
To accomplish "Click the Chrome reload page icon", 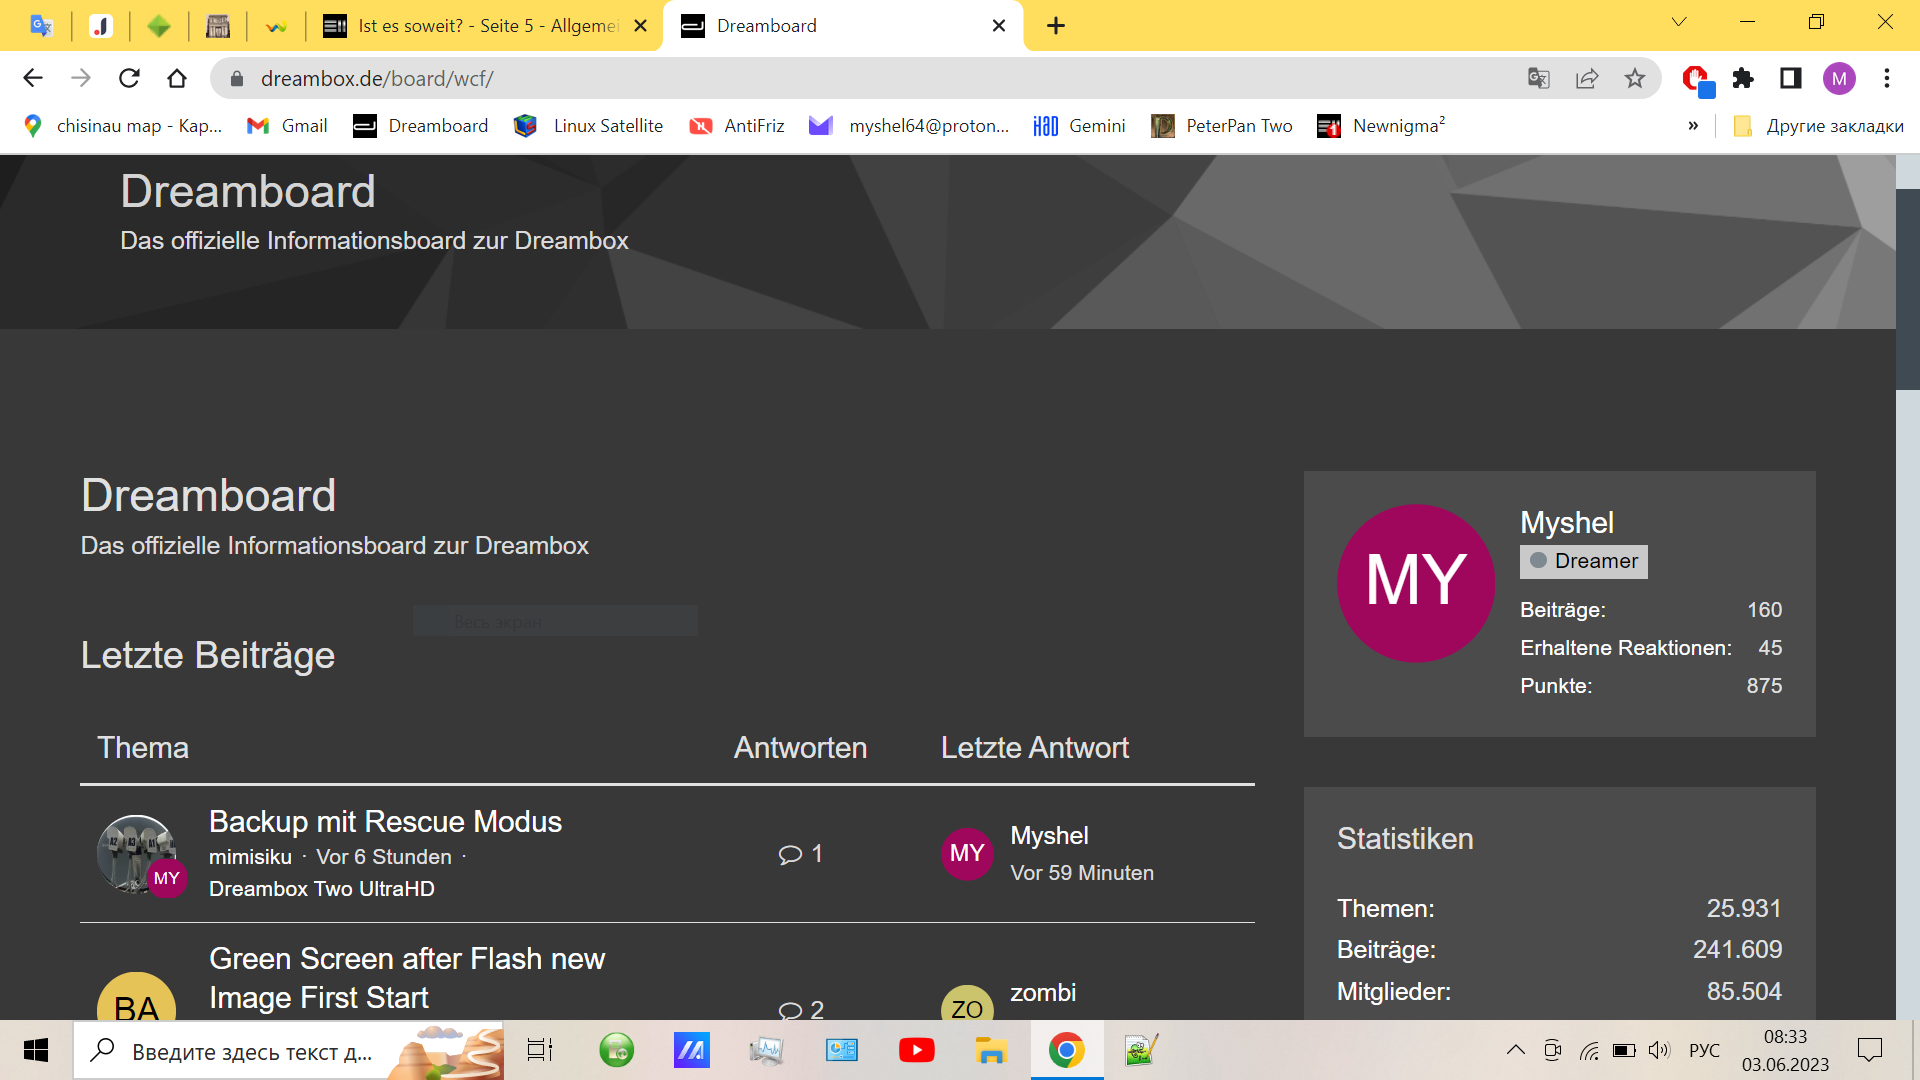I will (129, 78).
